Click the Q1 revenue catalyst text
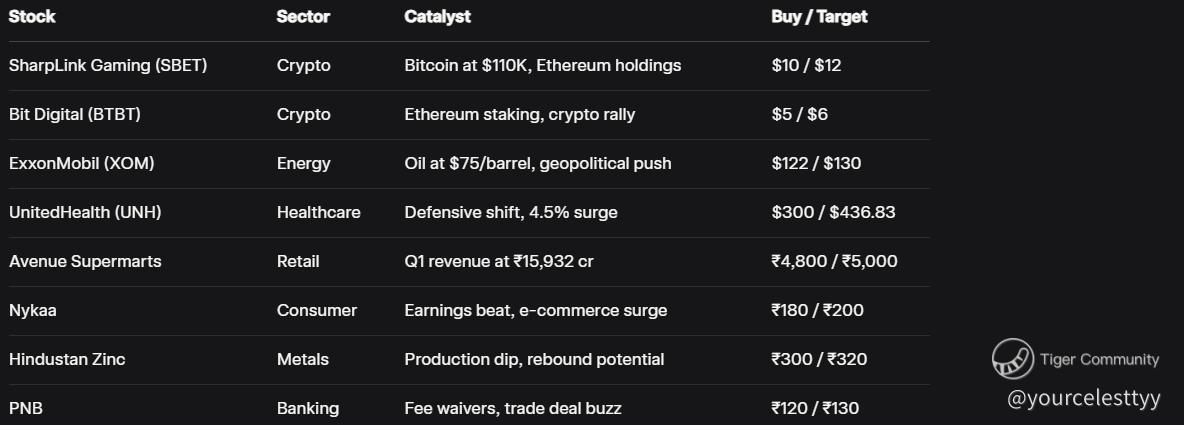The height and width of the screenshot is (425, 1184). click(x=500, y=261)
